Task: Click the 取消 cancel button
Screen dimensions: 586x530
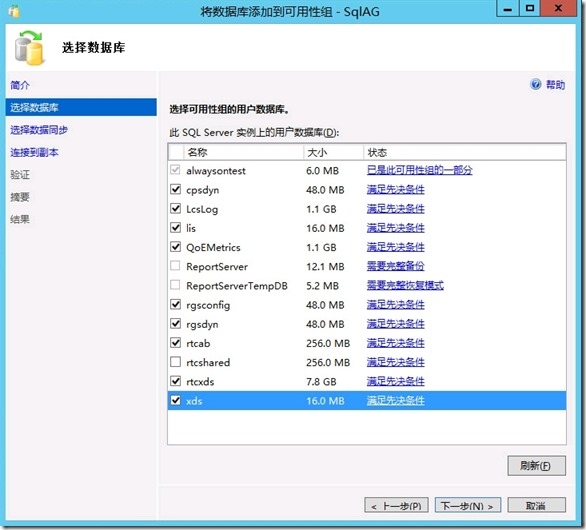Action: click(x=536, y=506)
